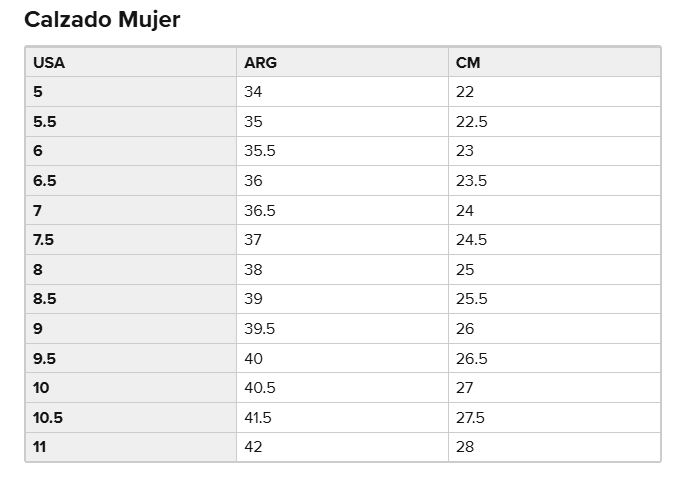Click ARG size 40.5 cell
689x483 pixels.
pyautogui.click(x=342, y=388)
